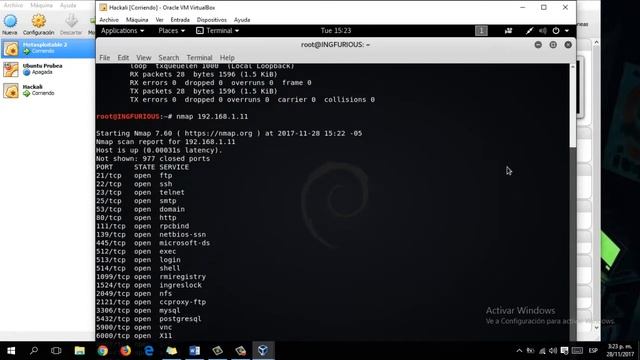Launch Microsoft Edge from taskbar

[149, 351]
